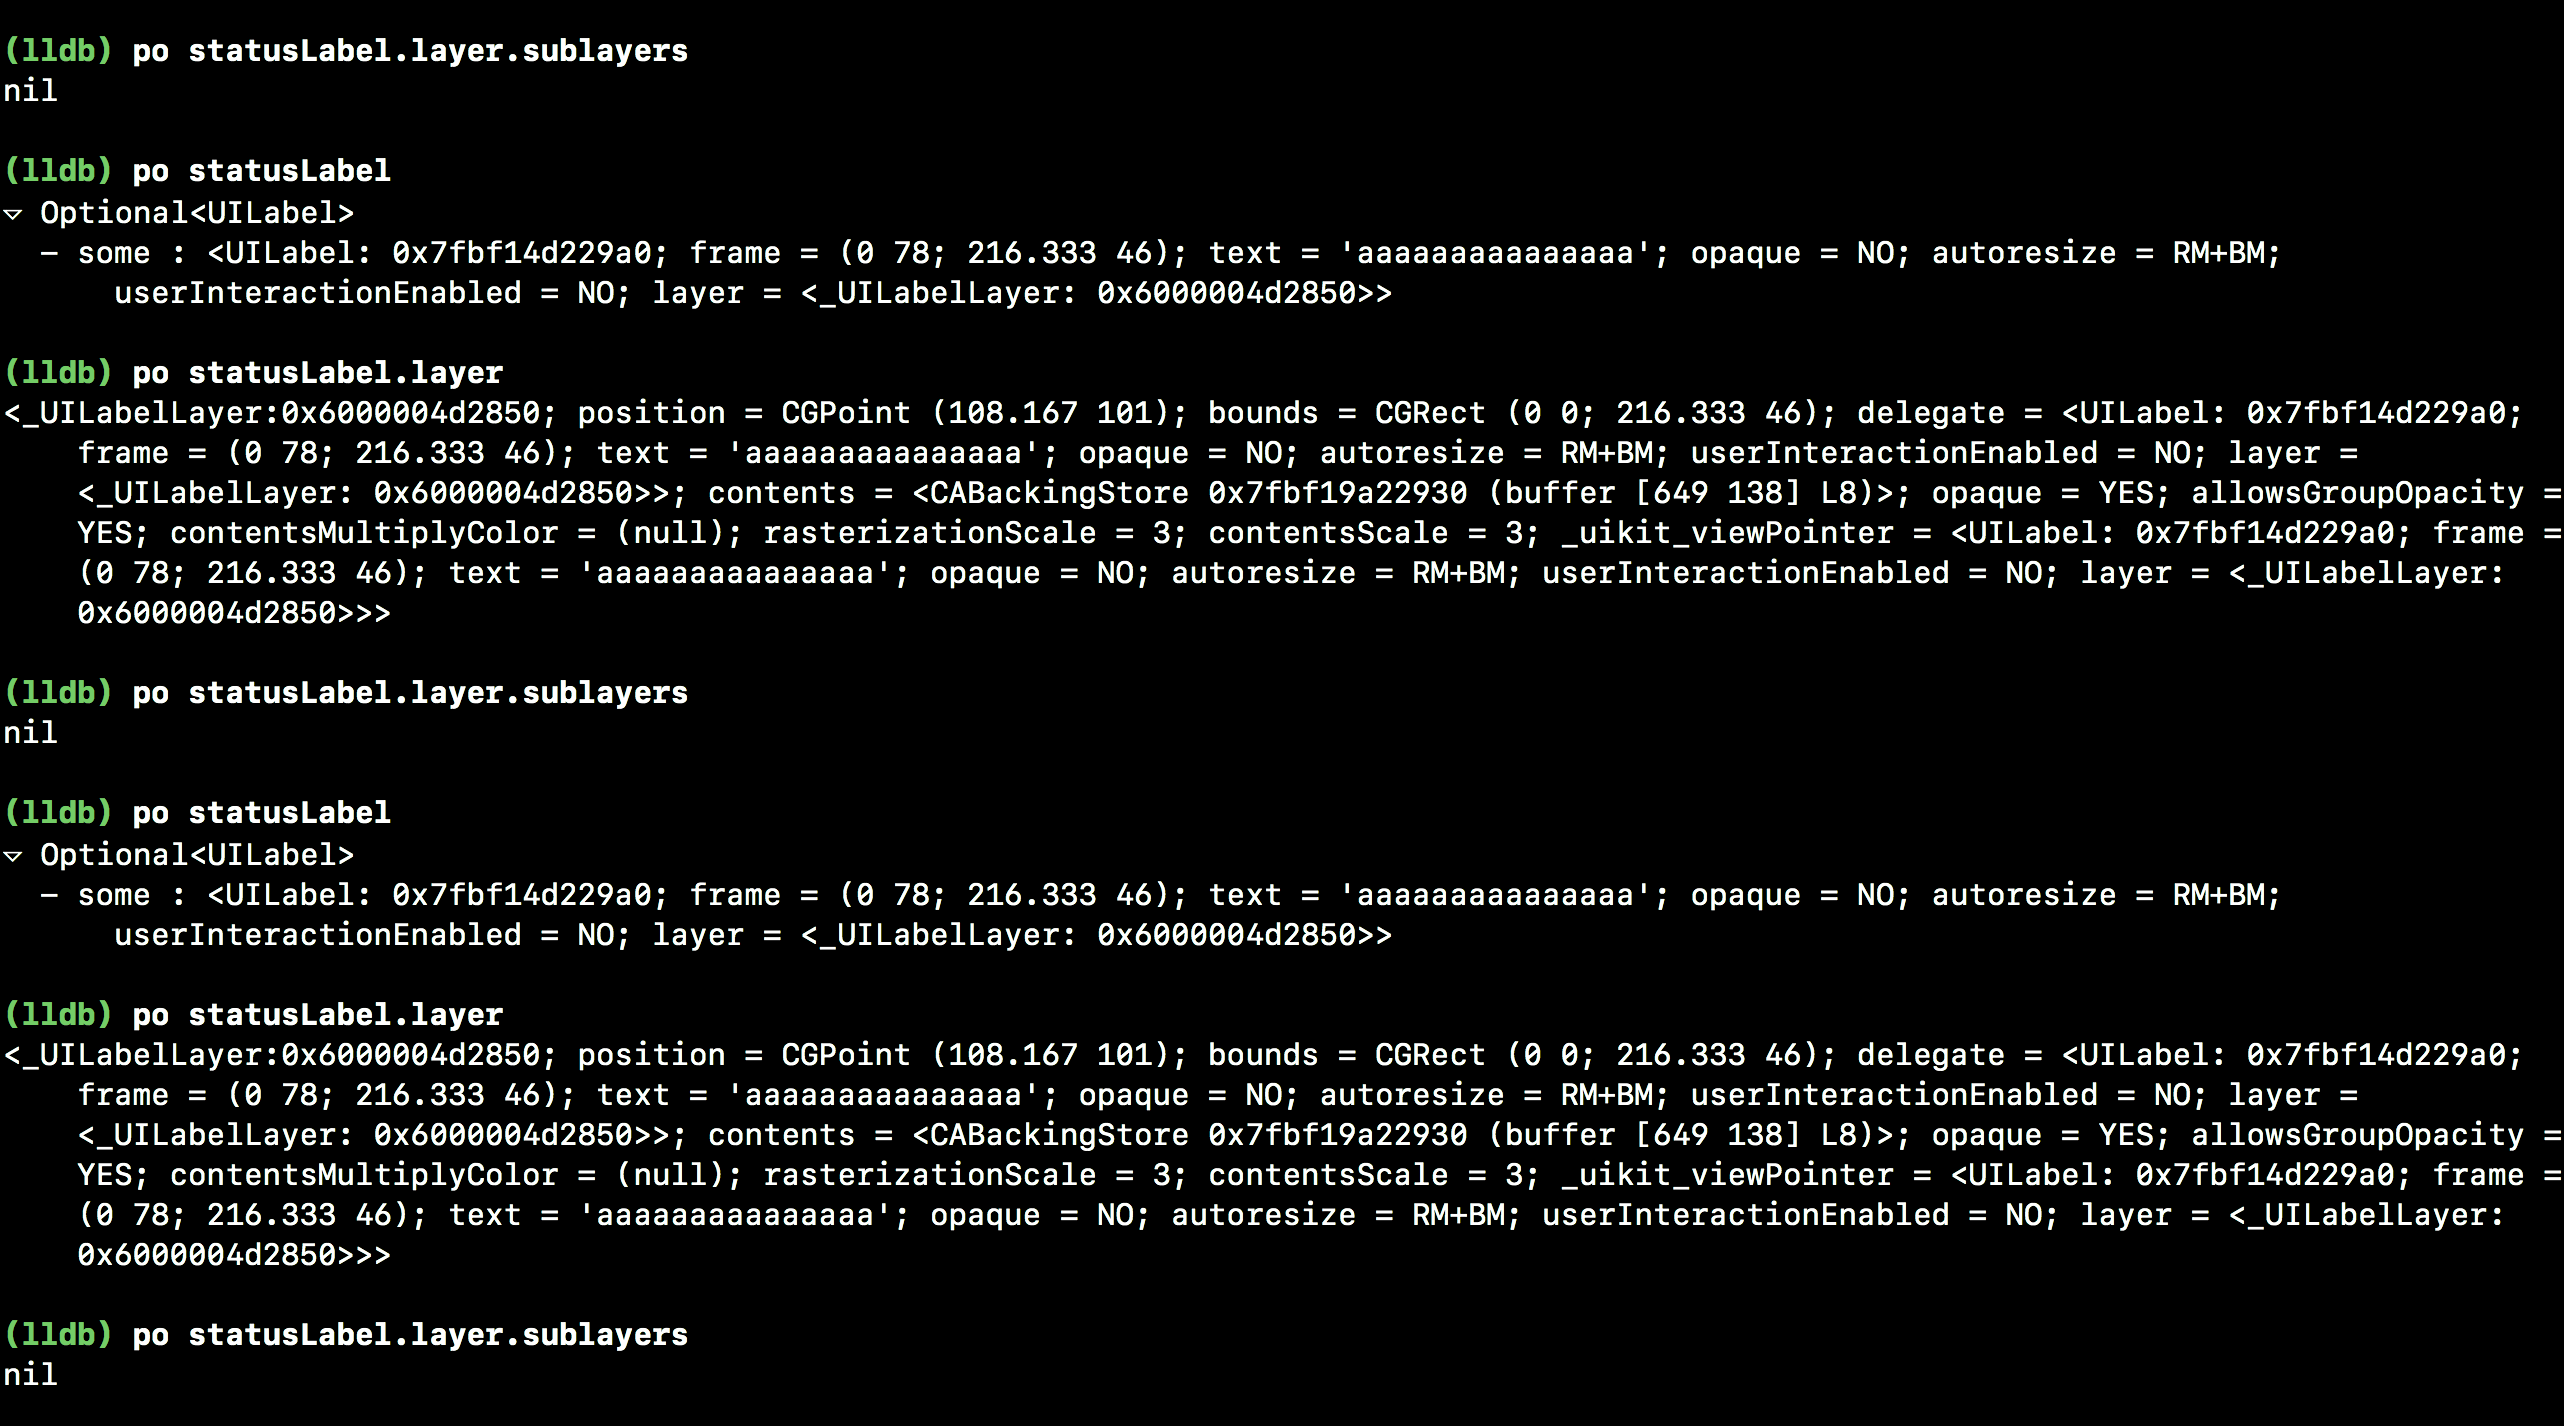Collapse the second Optional<UILabel> disclosure triangle
Screen dimensions: 2564x1426
(x=13, y=856)
